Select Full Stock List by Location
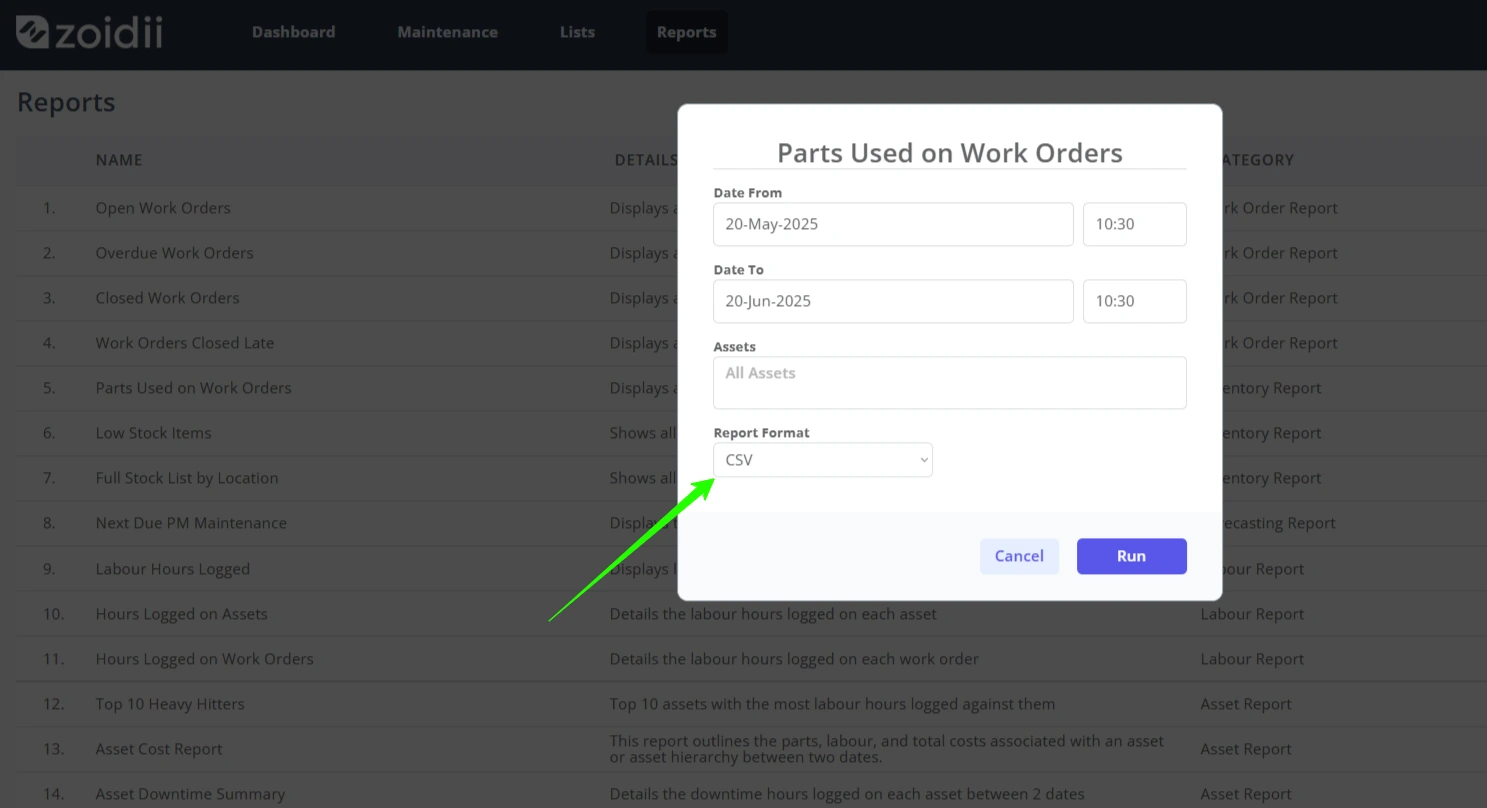The image size is (1487, 808). (187, 478)
